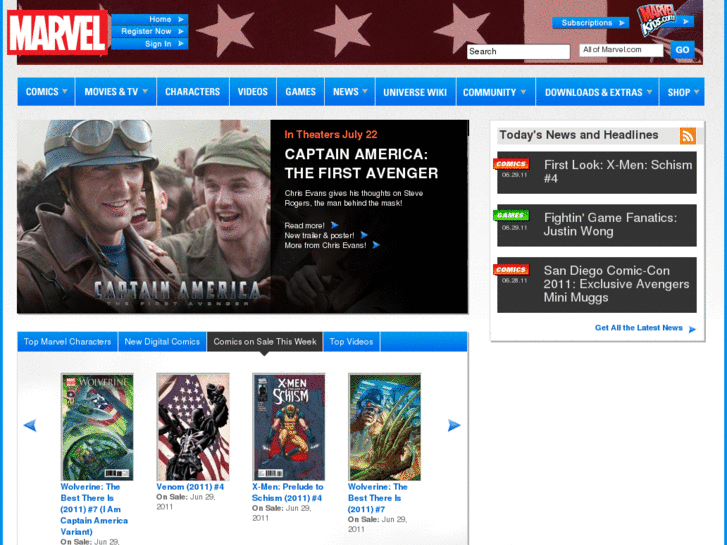Click Today's News and Headlines heading
The height and width of the screenshot is (545, 727).
[x=579, y=135]
